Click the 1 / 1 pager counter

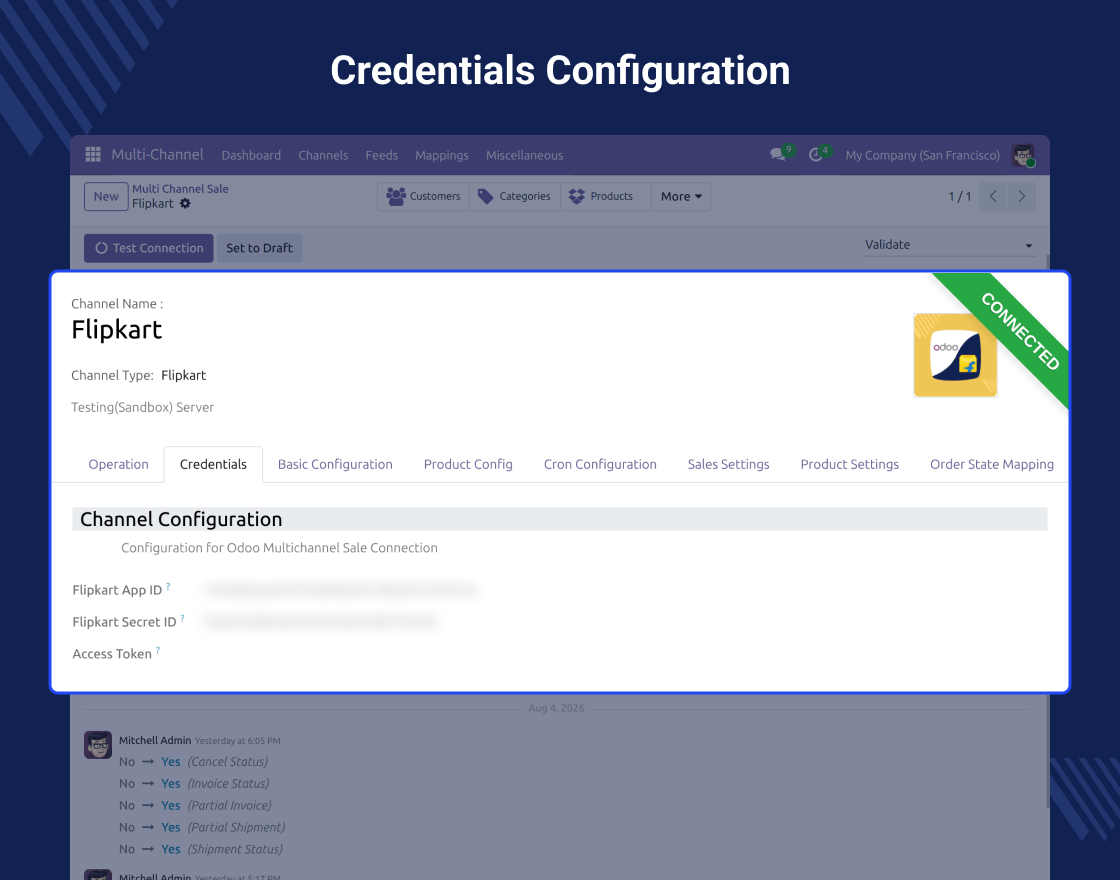959,196
